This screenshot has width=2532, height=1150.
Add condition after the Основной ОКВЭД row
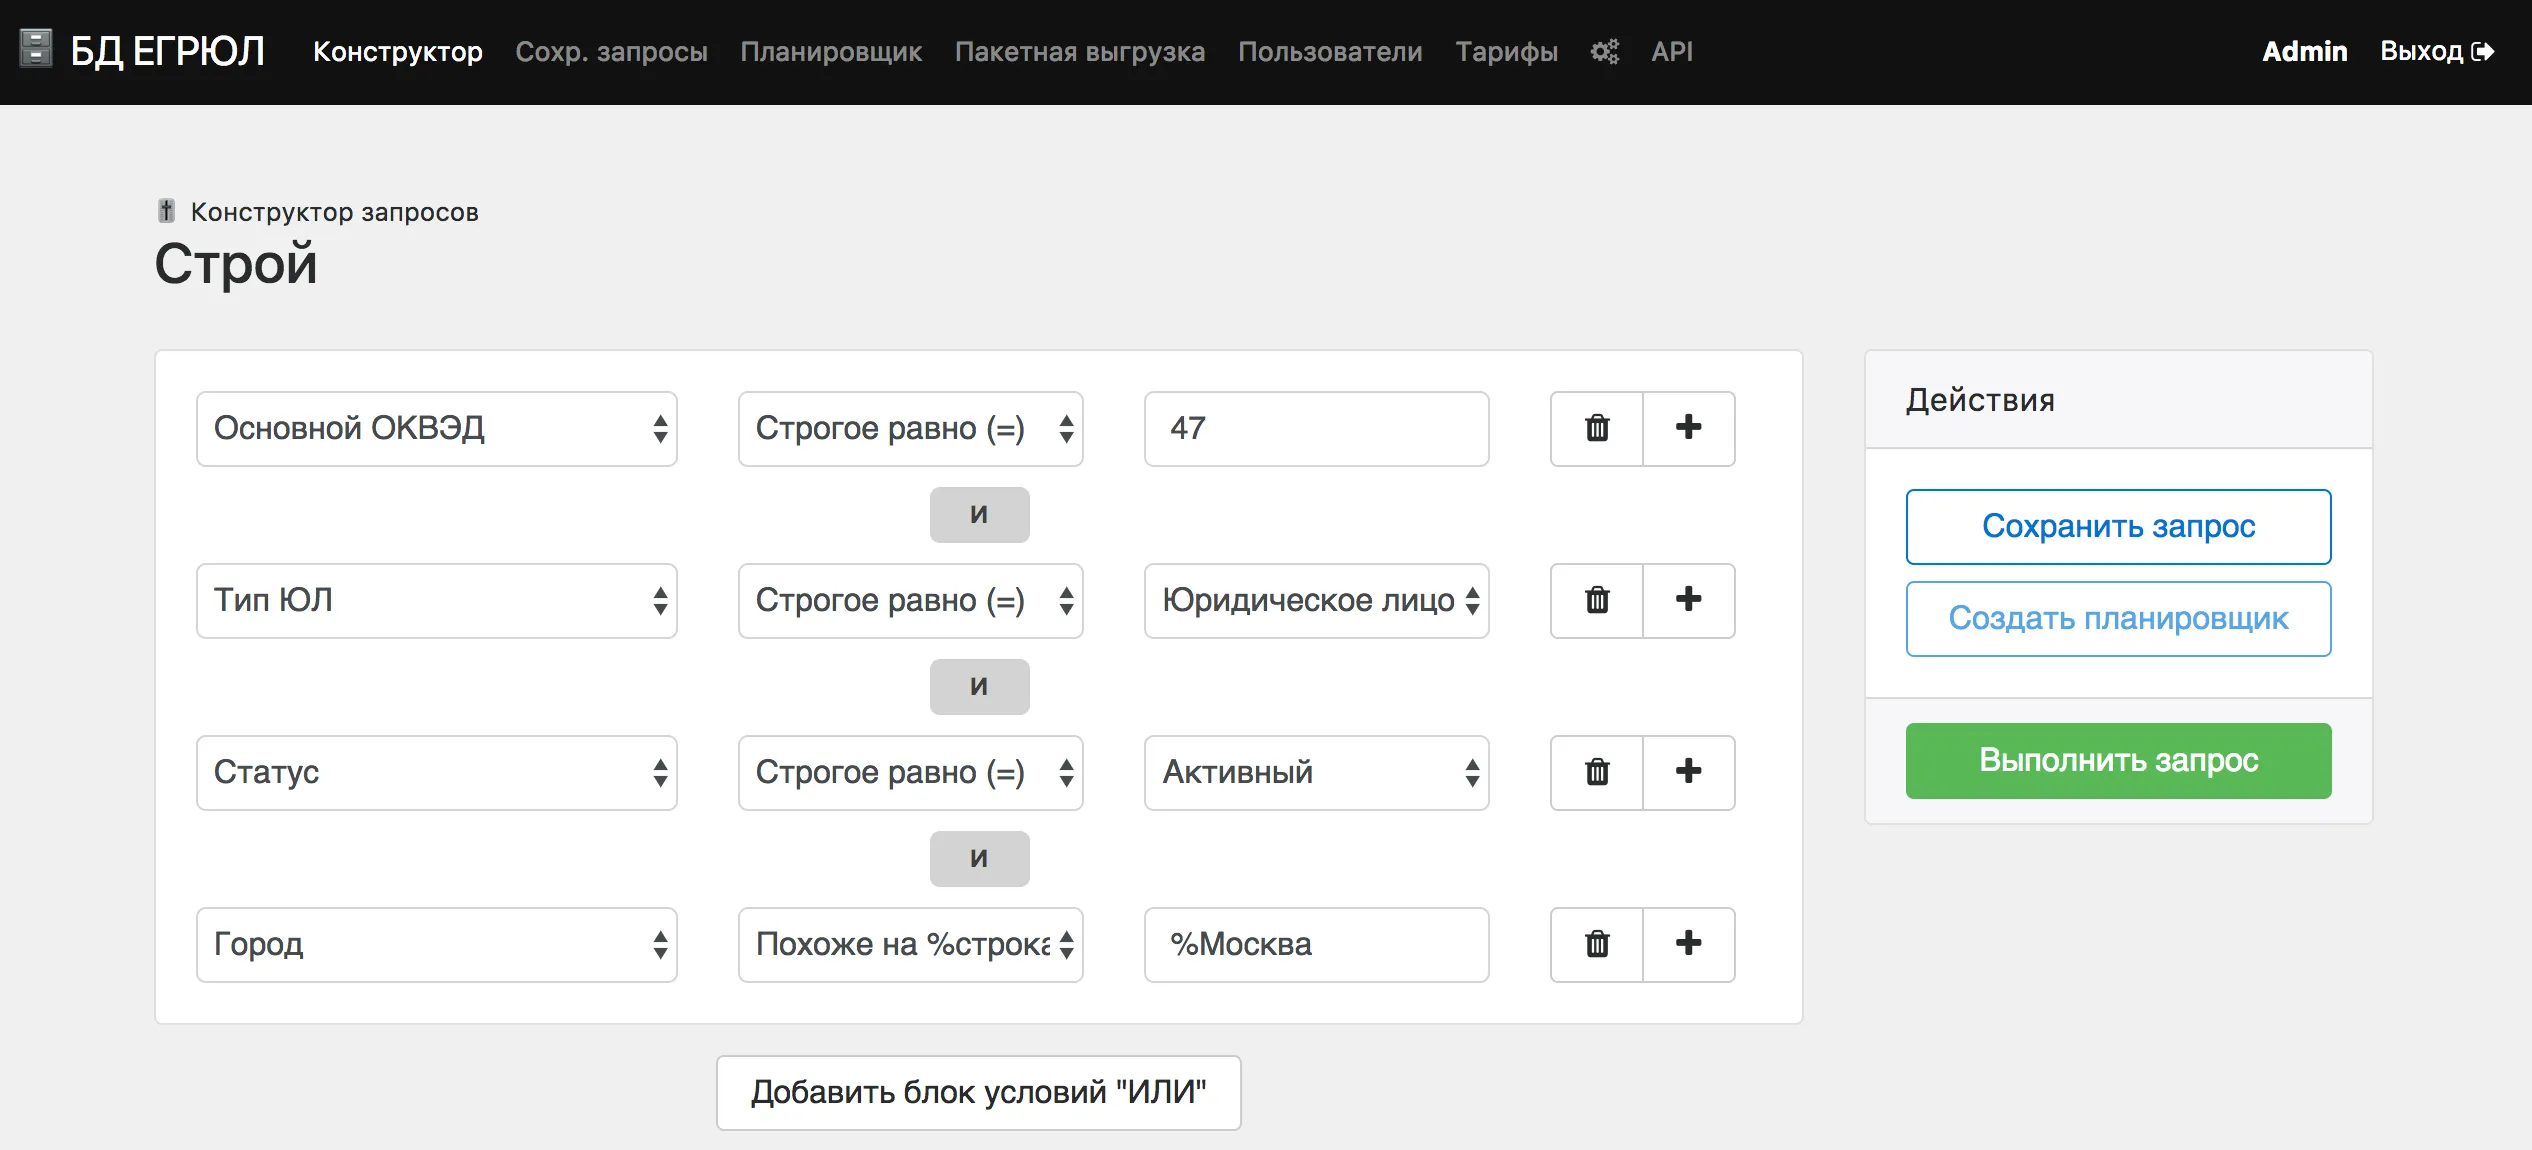[x=1689, y=428]
